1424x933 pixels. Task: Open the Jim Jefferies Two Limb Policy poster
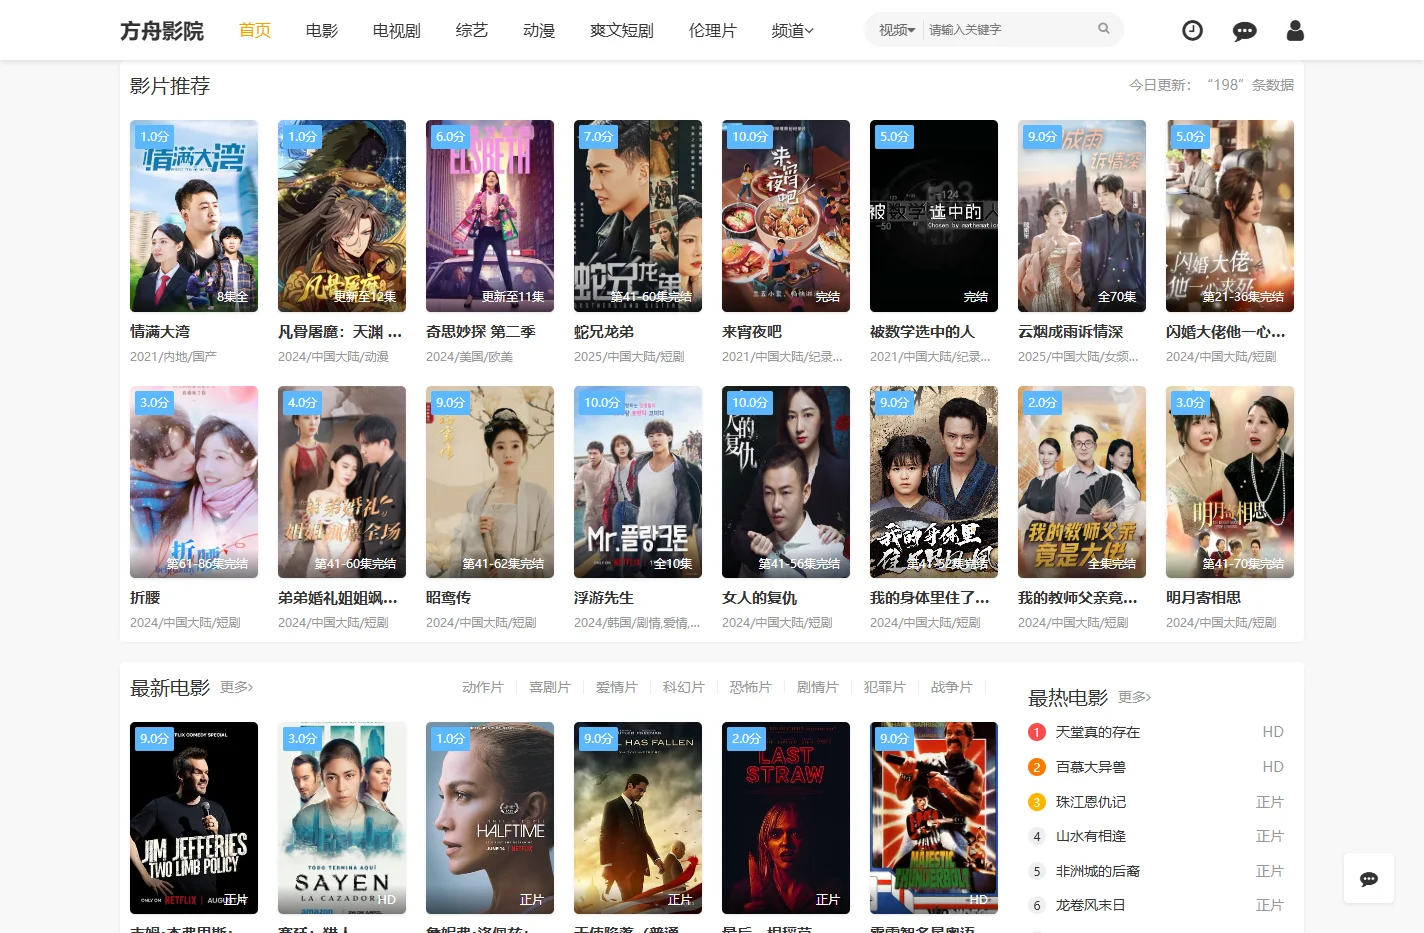pos(194,818)
